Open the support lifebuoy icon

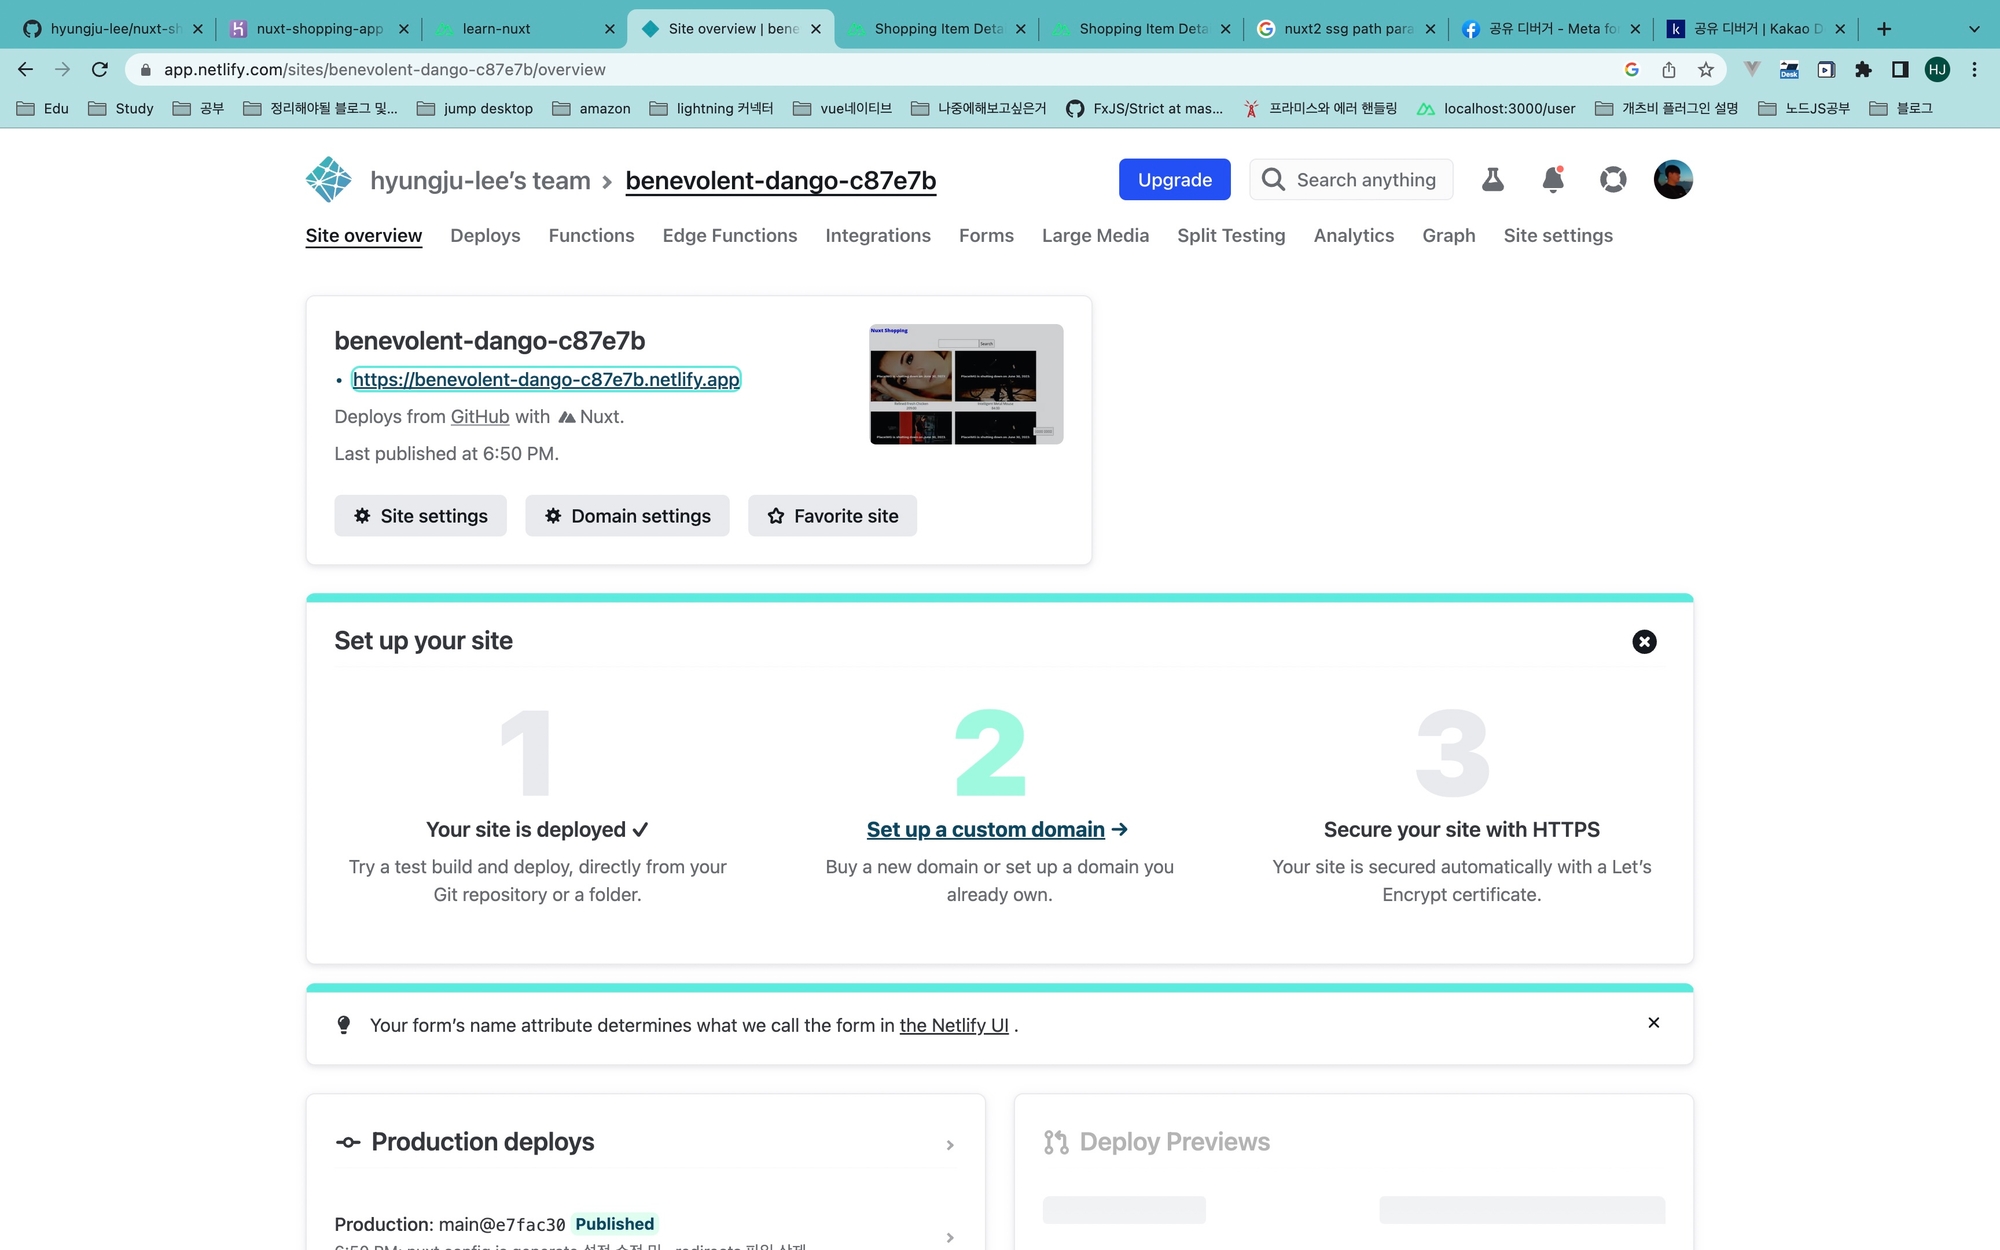(x=1613, y=180)
